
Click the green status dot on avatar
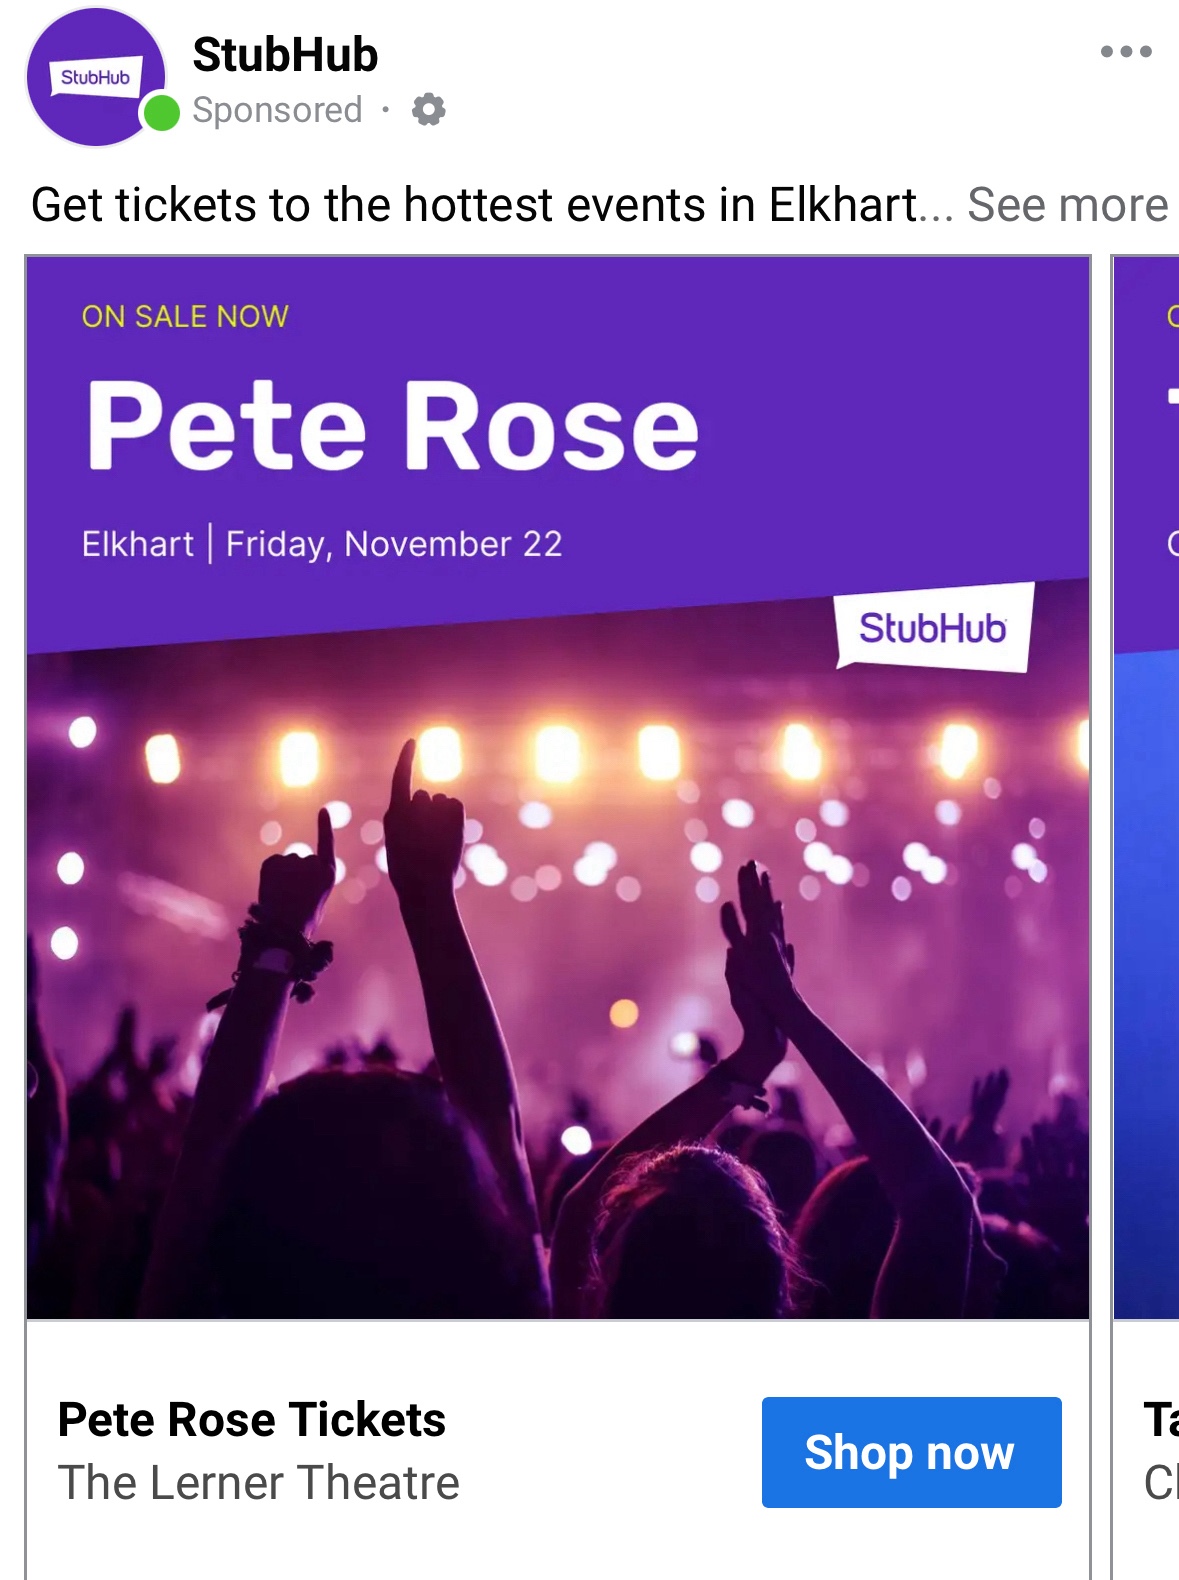(161, 113)
